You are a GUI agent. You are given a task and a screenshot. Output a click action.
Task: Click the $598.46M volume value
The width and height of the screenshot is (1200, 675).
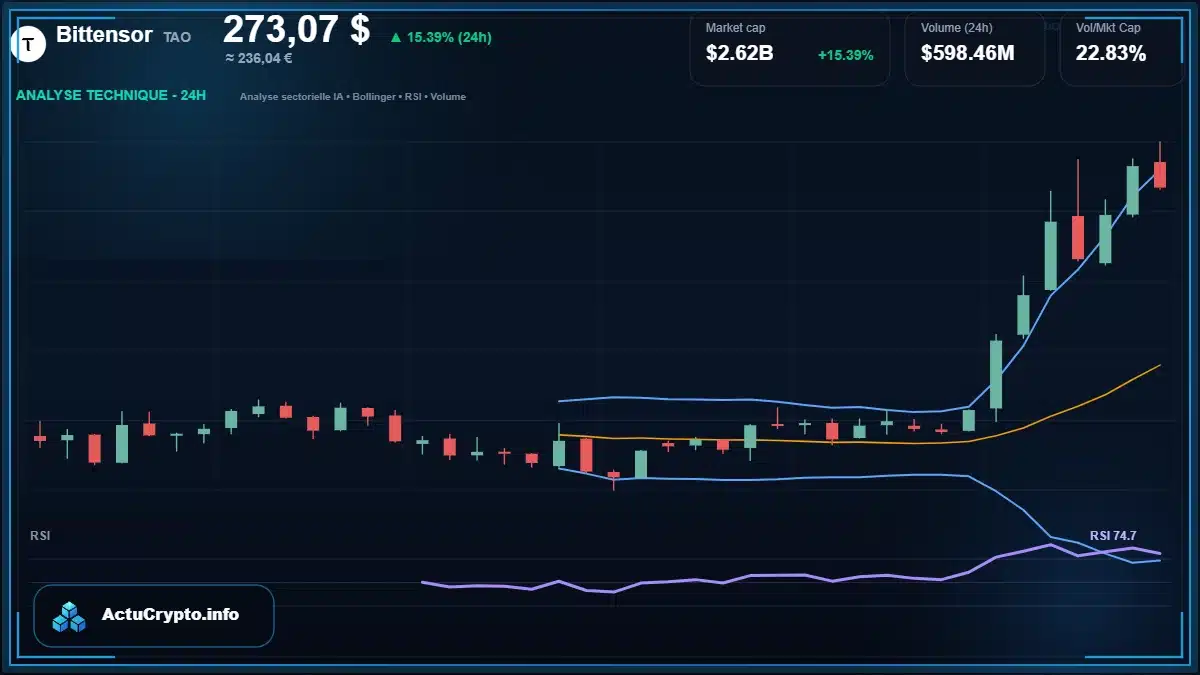pos(967,54)
